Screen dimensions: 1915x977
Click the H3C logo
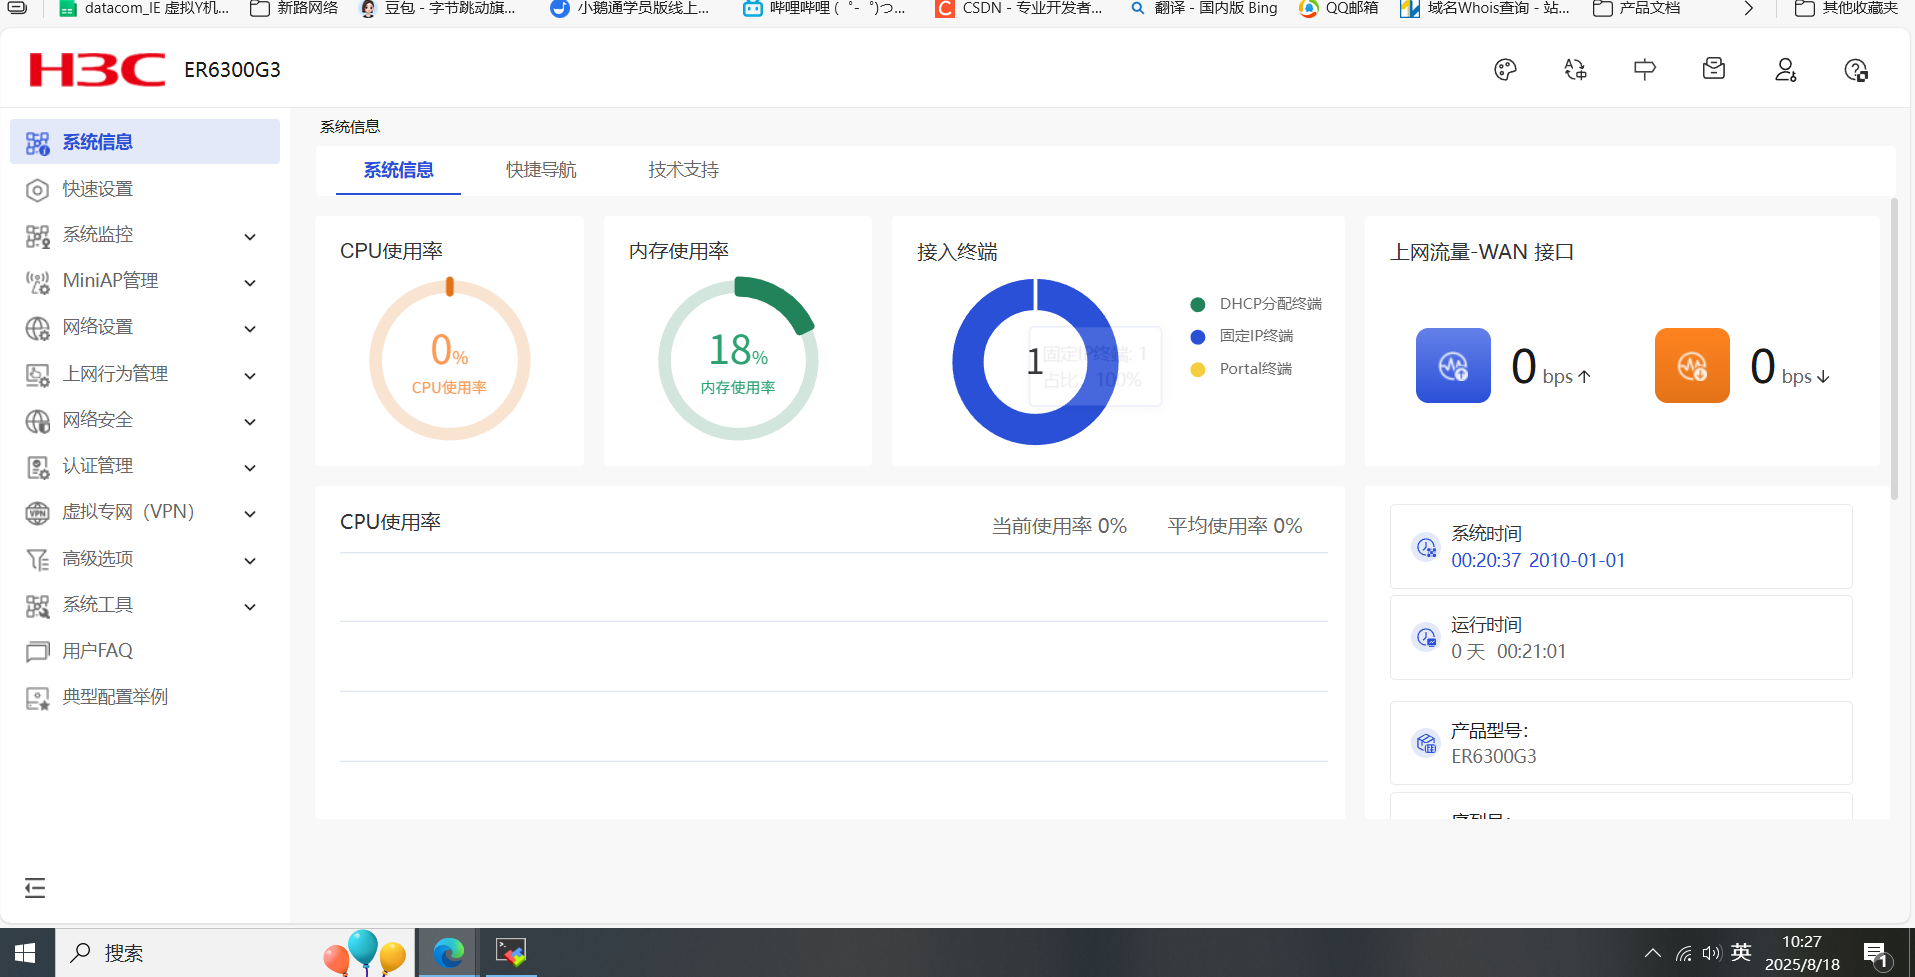point(96,69)
